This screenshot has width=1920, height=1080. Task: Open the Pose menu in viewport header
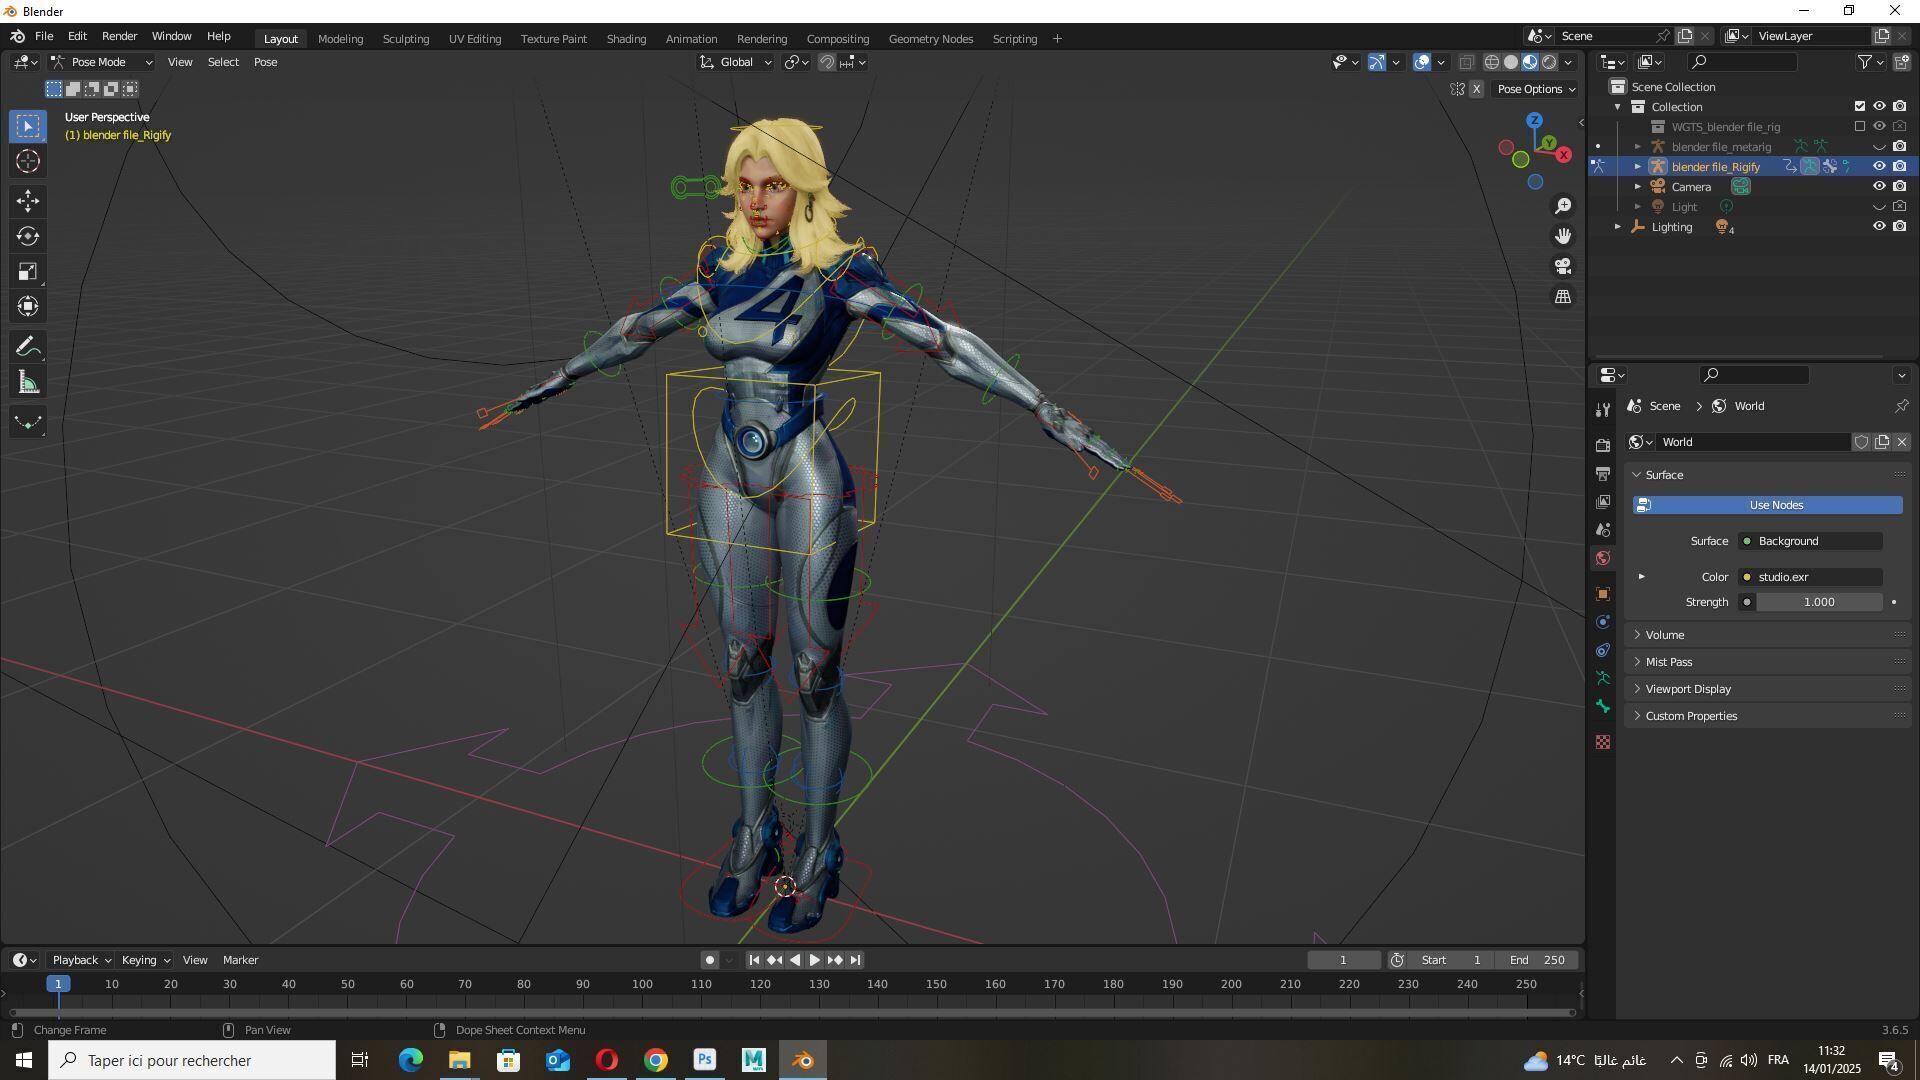coord(265,62)
